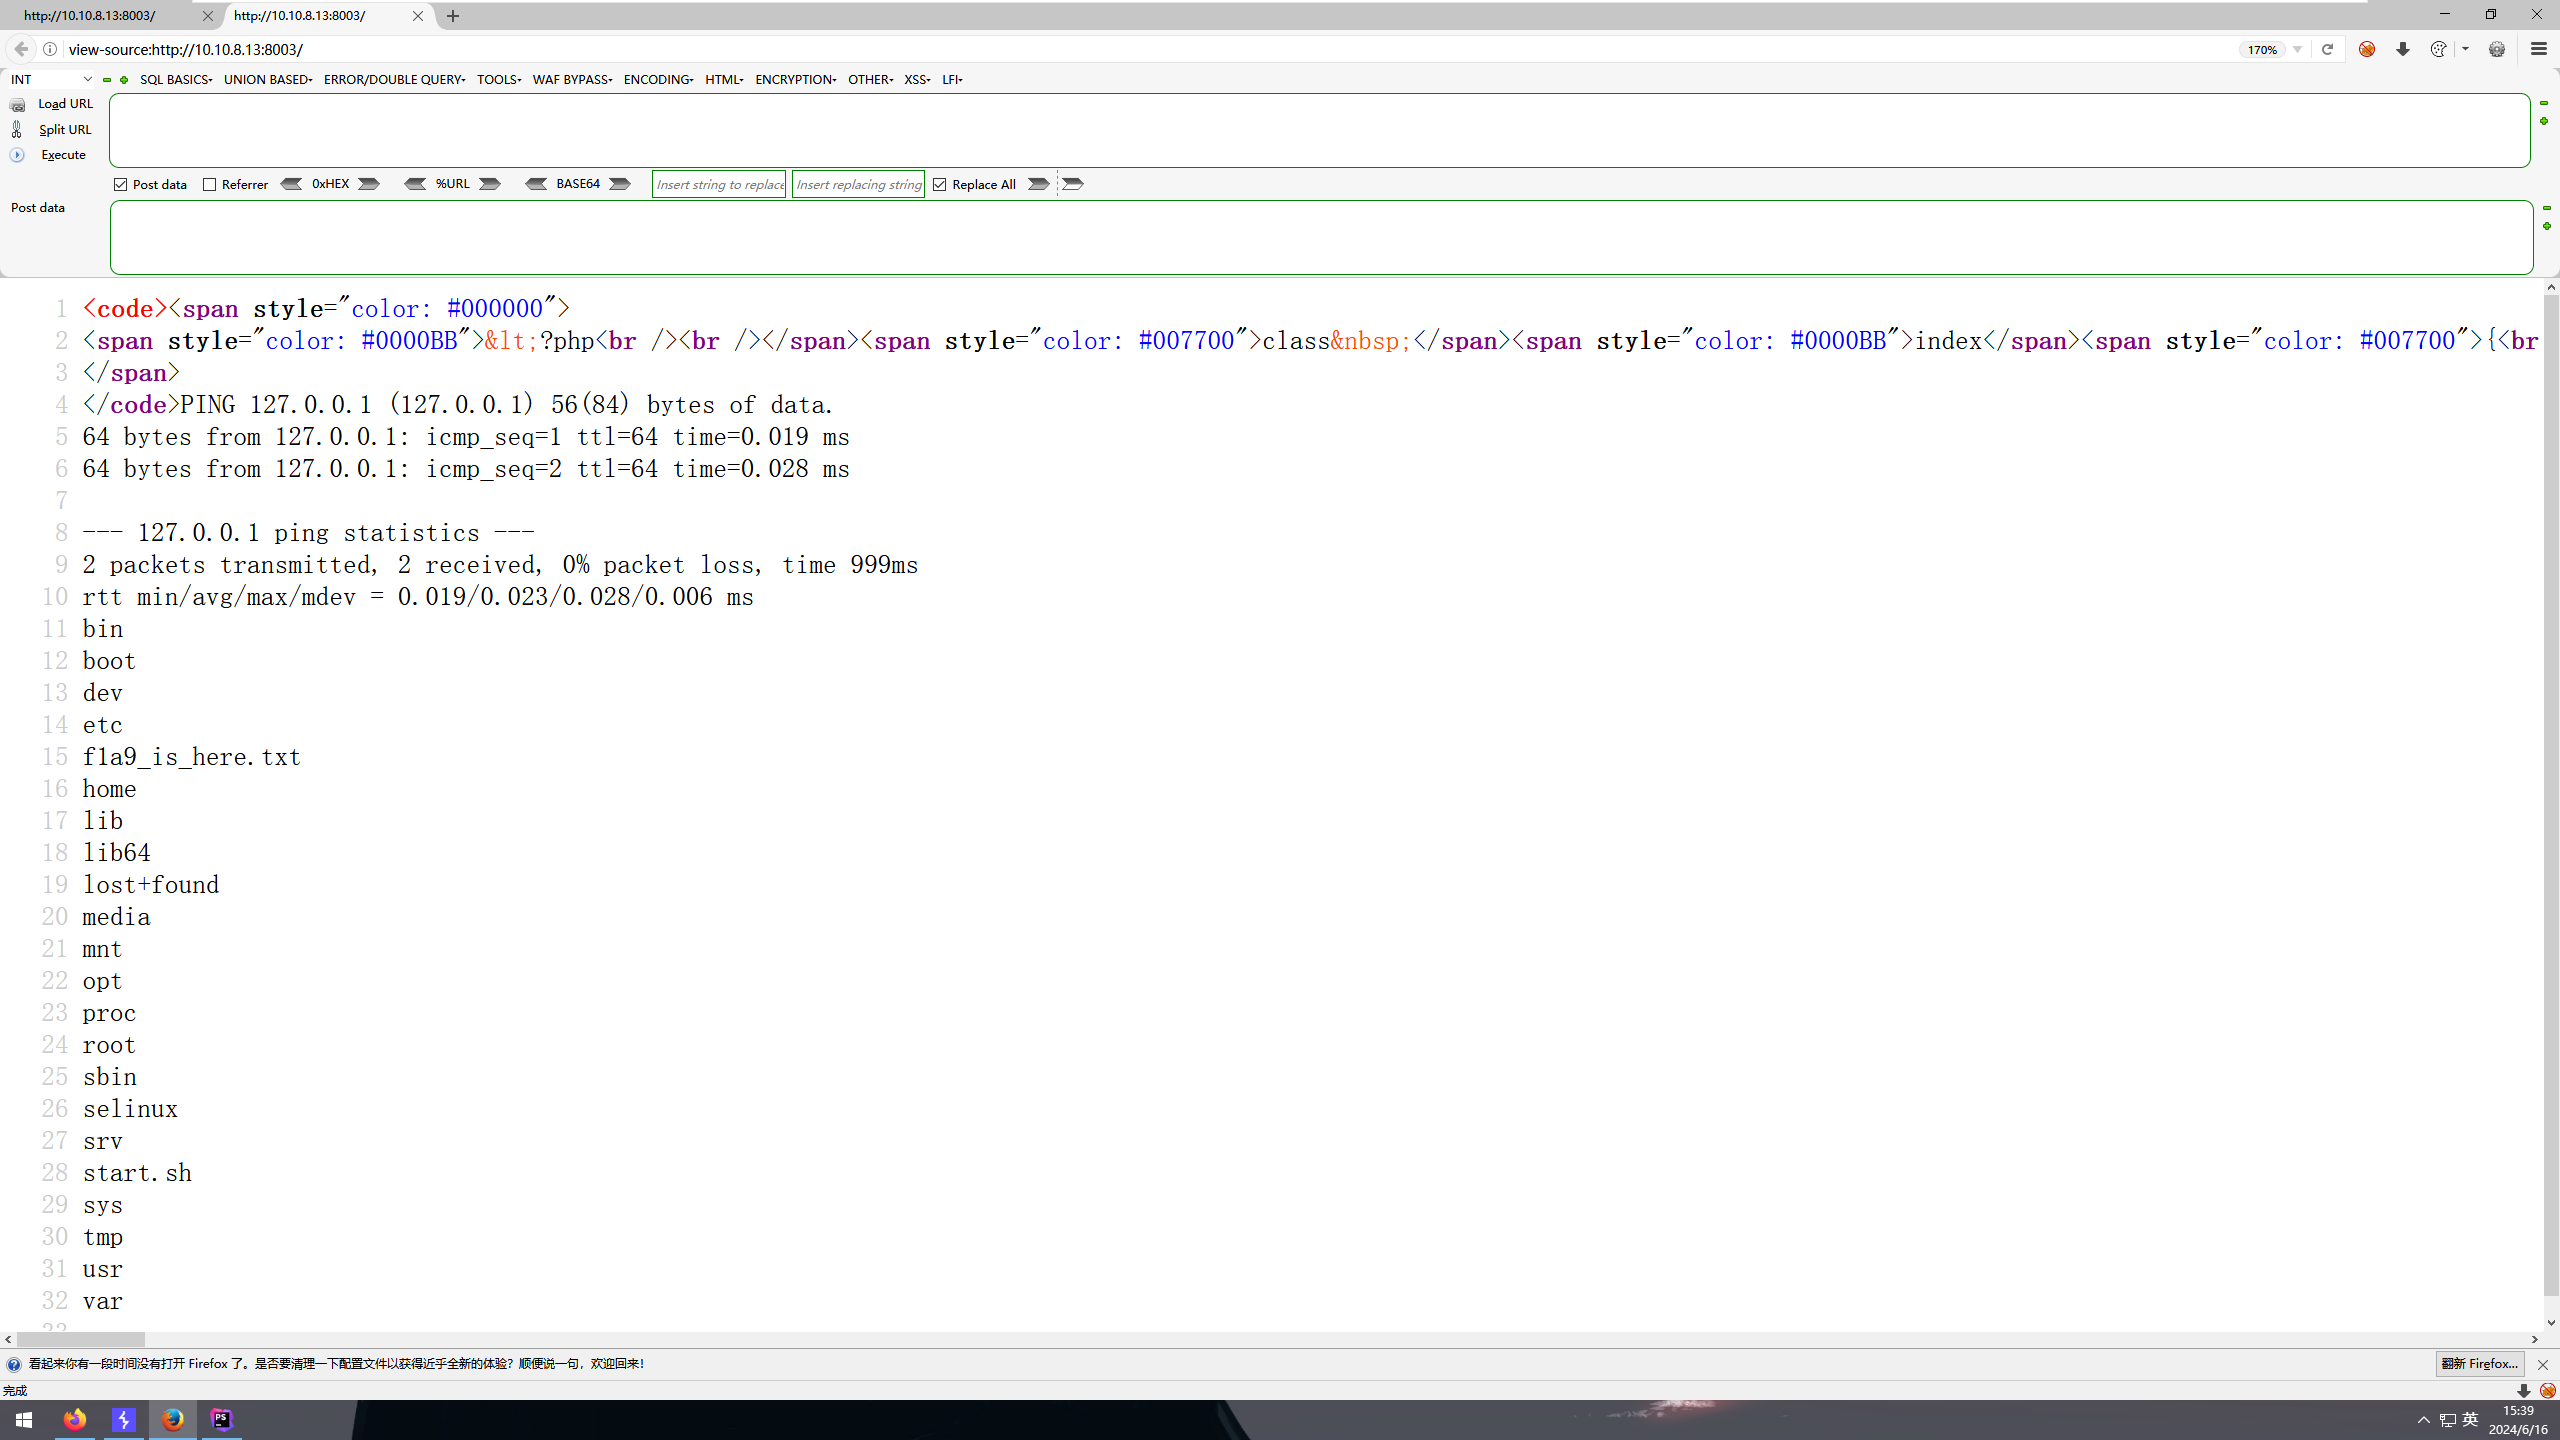Open the HTML menu
Screen dimensions: 2560x1440
pos(724,80)
